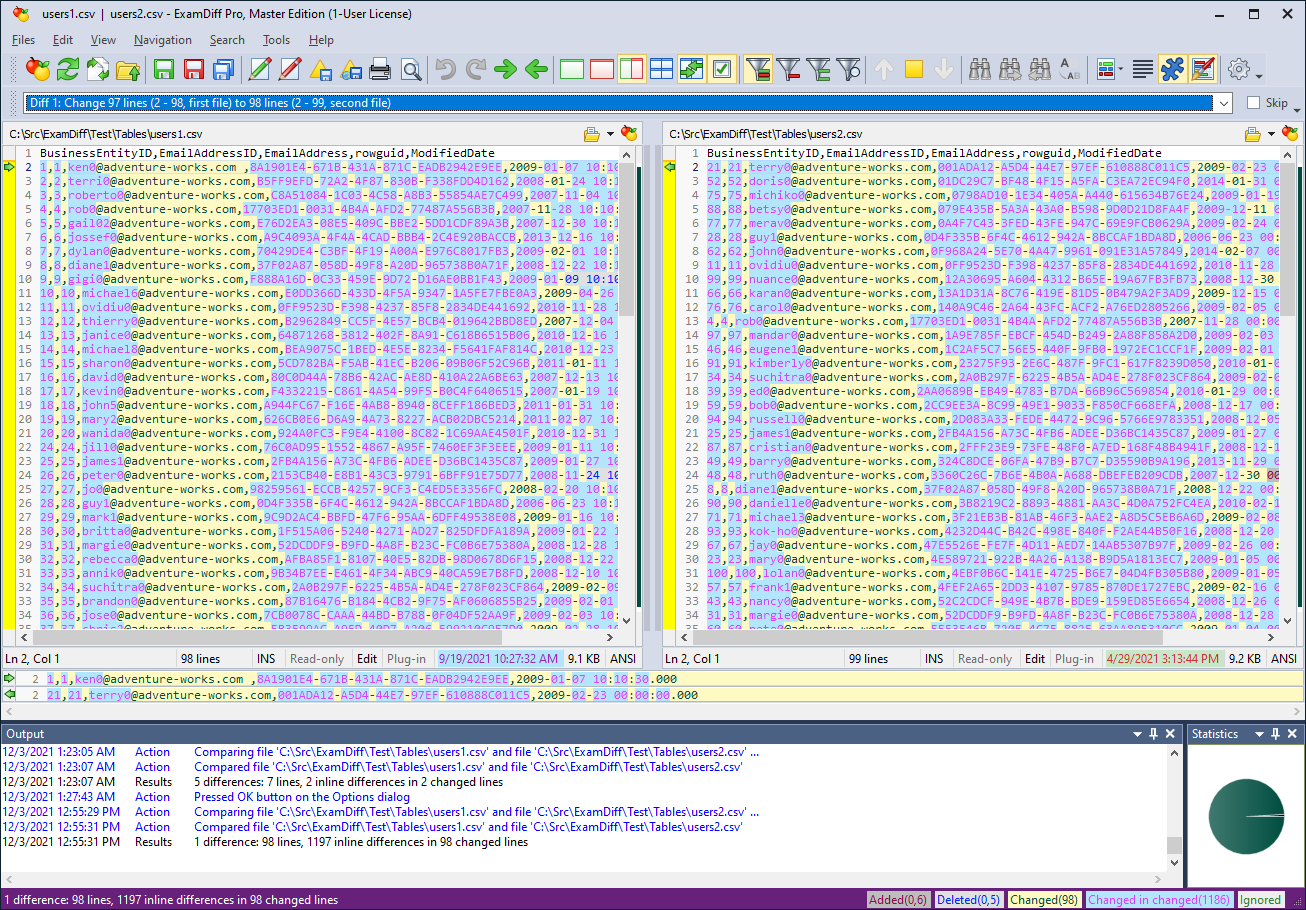The width and height of the screenshot is (1306, 910).
Task: Click the statistics pie chart
Action: pos(1246,816)
